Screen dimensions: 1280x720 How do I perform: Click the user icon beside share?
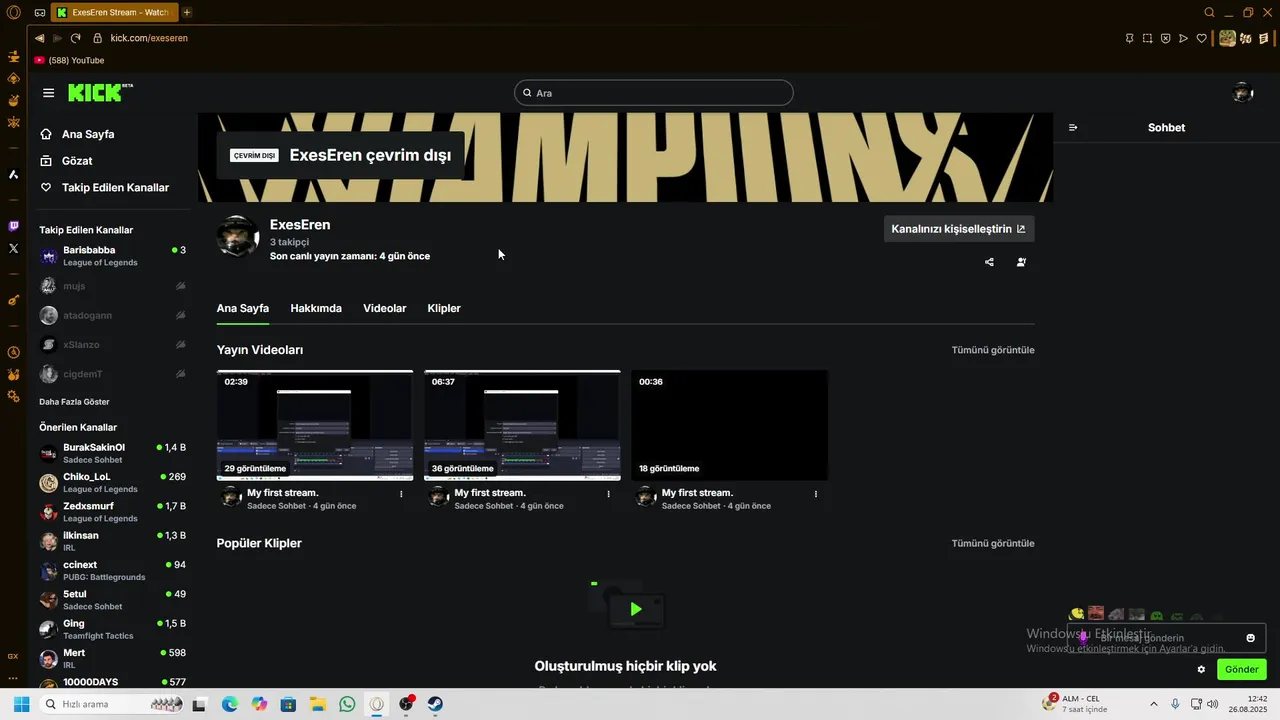pyautogui.click(x=1021, y=262)
